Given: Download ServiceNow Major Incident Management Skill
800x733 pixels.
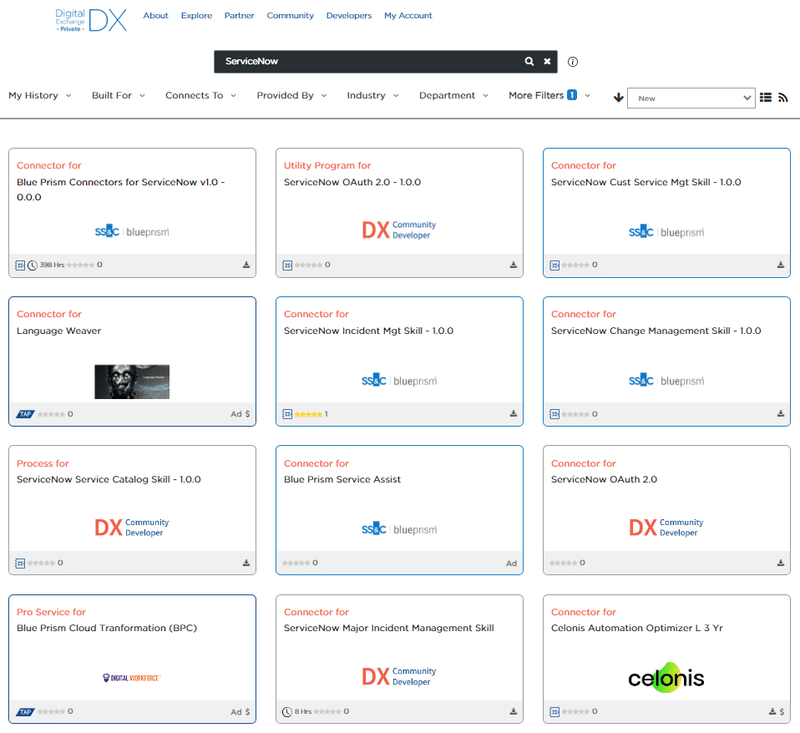Looking at the screenshot, I should tap(513, 712).
